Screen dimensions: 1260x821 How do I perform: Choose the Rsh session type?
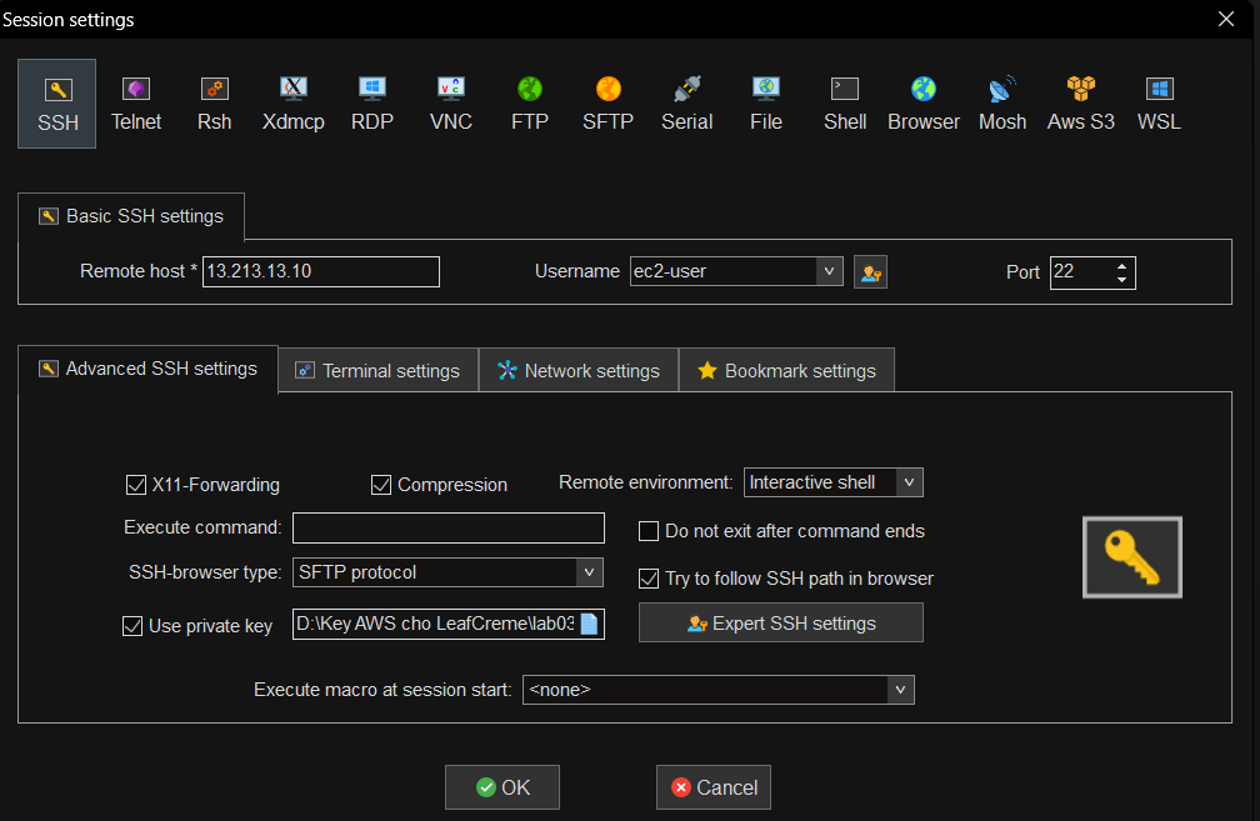(x=214, y=104)
